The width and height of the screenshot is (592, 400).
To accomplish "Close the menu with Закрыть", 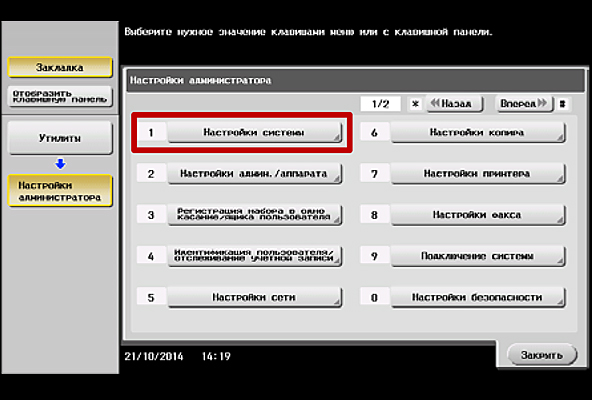I will coord(542,355).
